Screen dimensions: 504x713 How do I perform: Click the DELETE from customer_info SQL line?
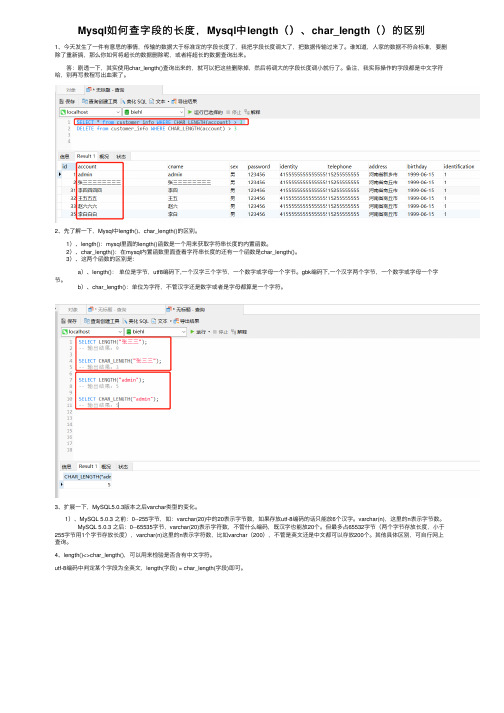tap(157, 129)
